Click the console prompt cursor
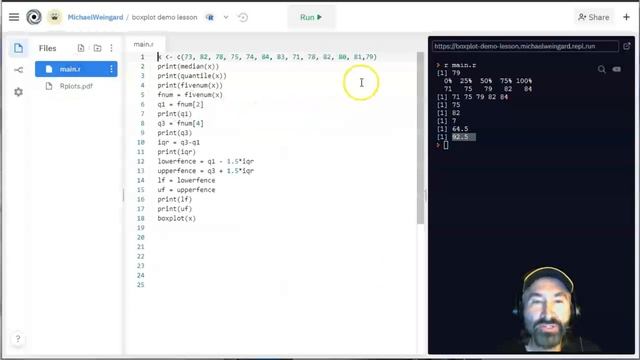Image resolution: width=640 pixels, height=360 pixels. [x=446, y=145]
